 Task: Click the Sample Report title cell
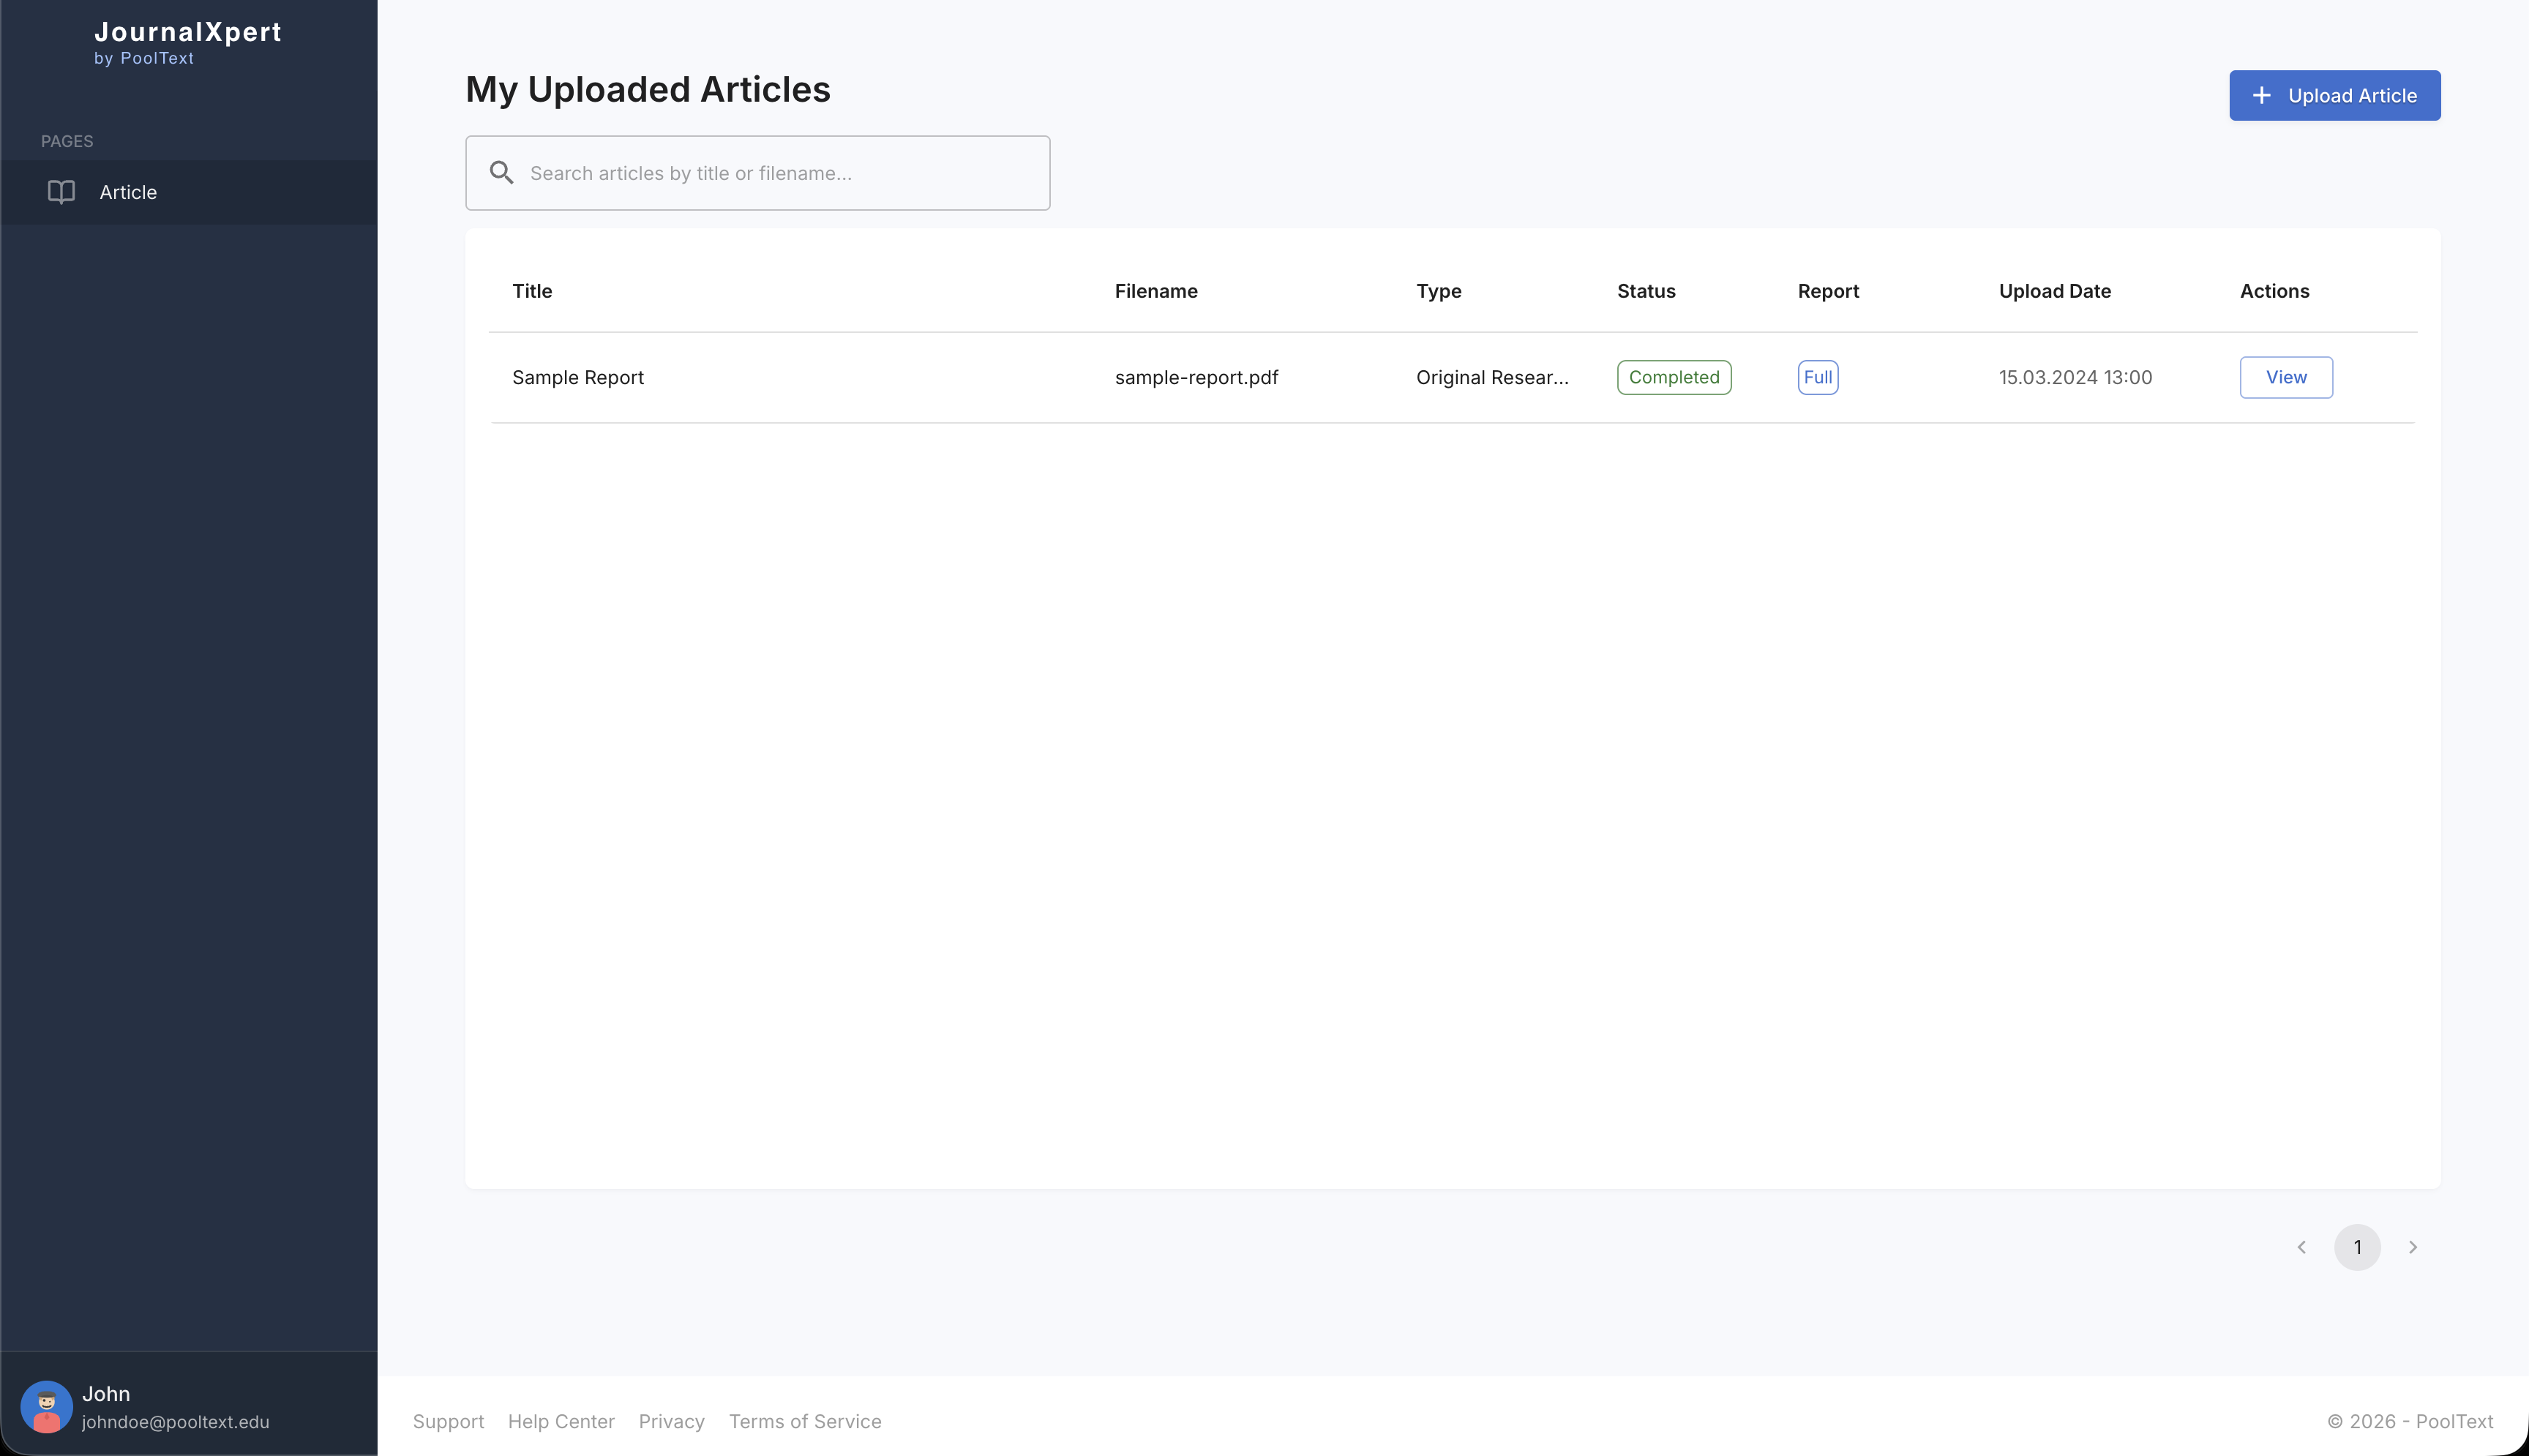pyautogui.click(x=578, y=377)
